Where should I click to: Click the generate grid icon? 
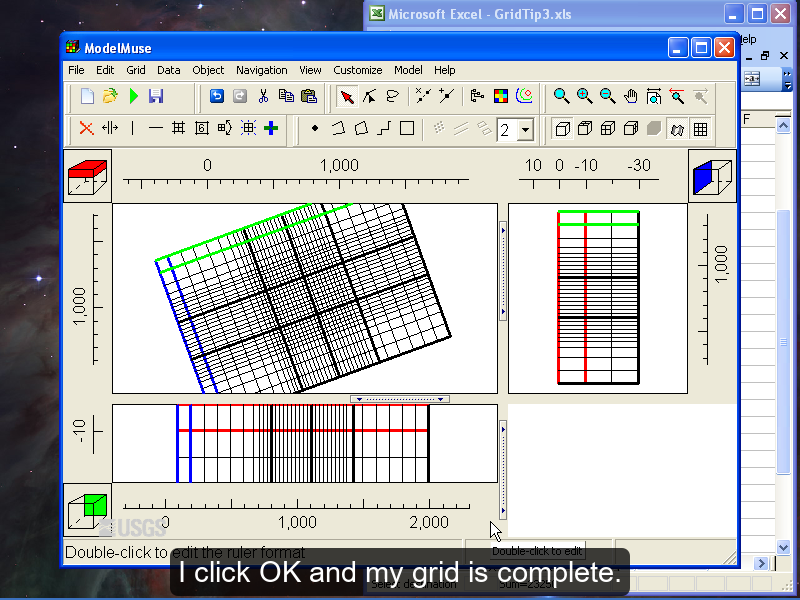(248, 128)
